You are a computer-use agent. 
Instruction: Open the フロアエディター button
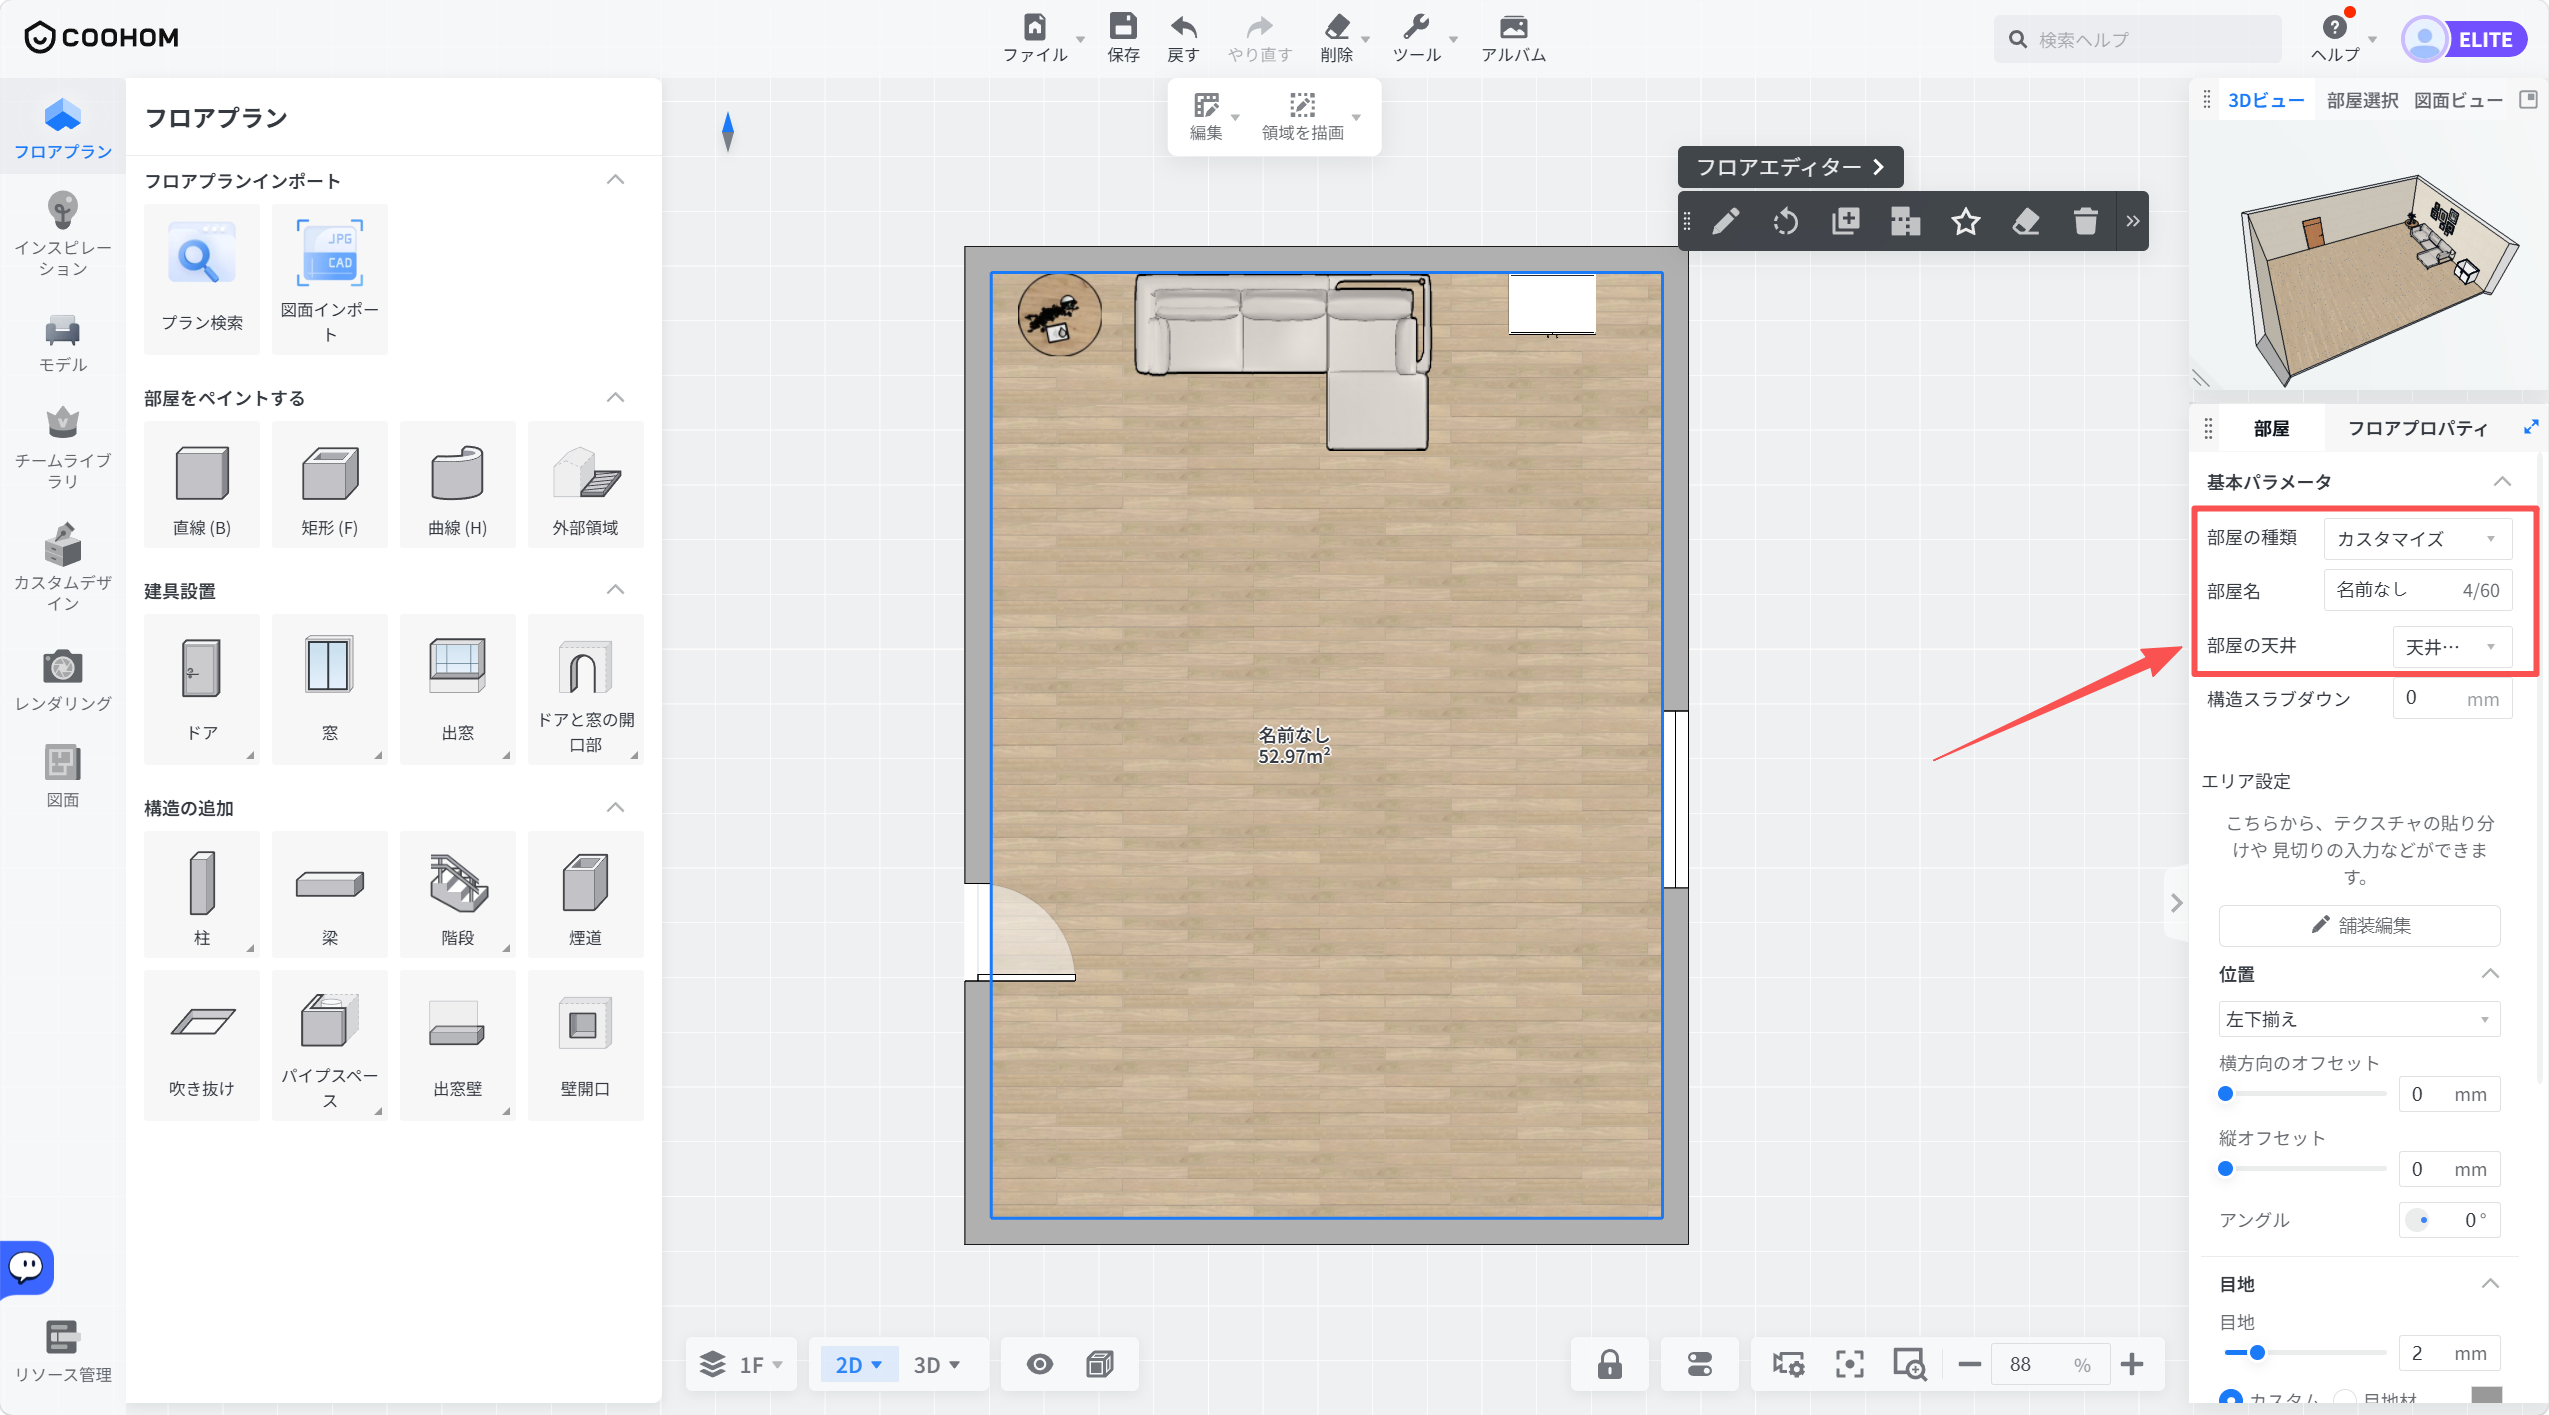(x=1790, y=167)
